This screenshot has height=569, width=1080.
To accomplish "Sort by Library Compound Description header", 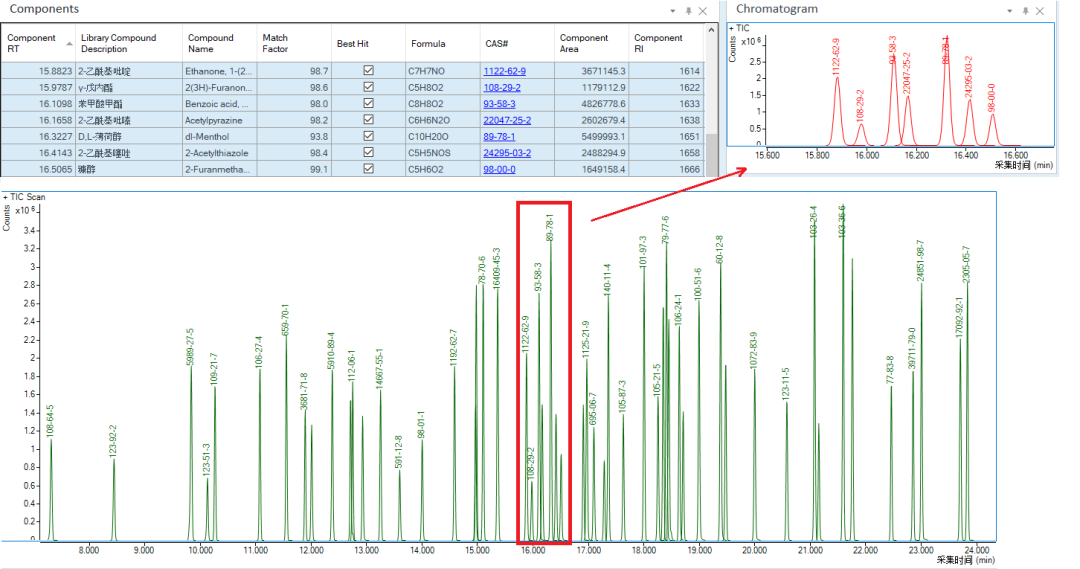I will (129, 43).
